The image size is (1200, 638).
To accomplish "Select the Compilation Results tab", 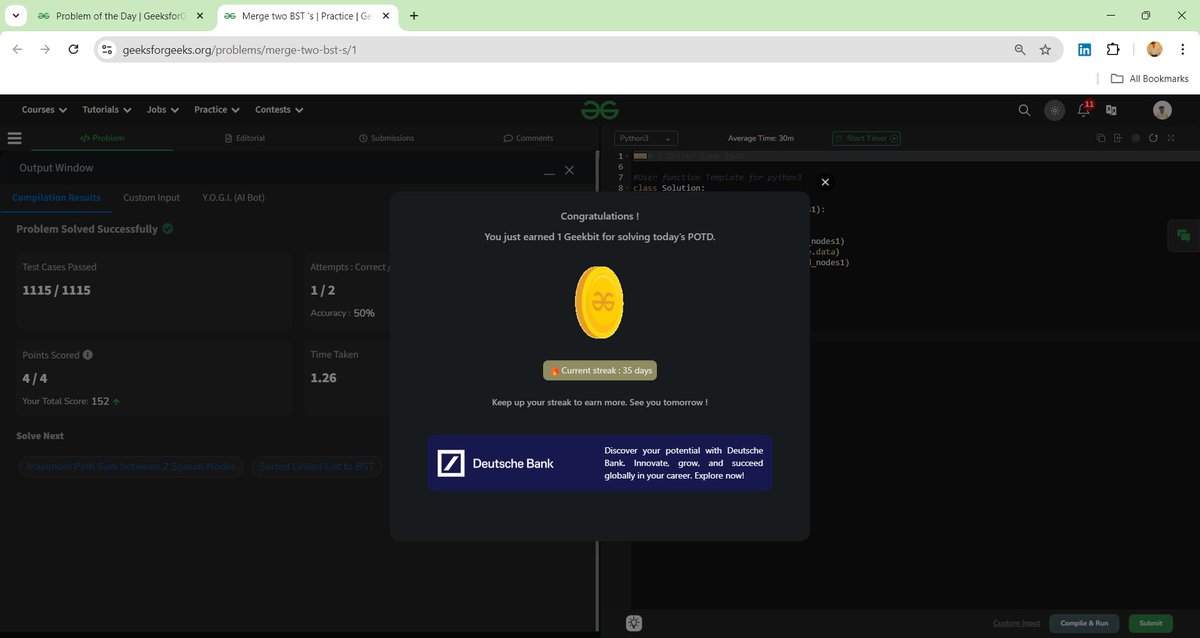I will pos(56,198).
